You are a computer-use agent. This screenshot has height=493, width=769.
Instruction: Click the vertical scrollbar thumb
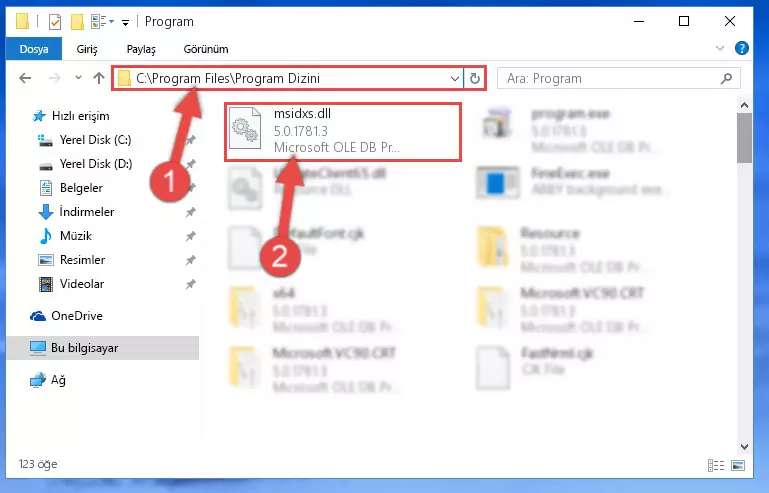click(x=744, y=138)
